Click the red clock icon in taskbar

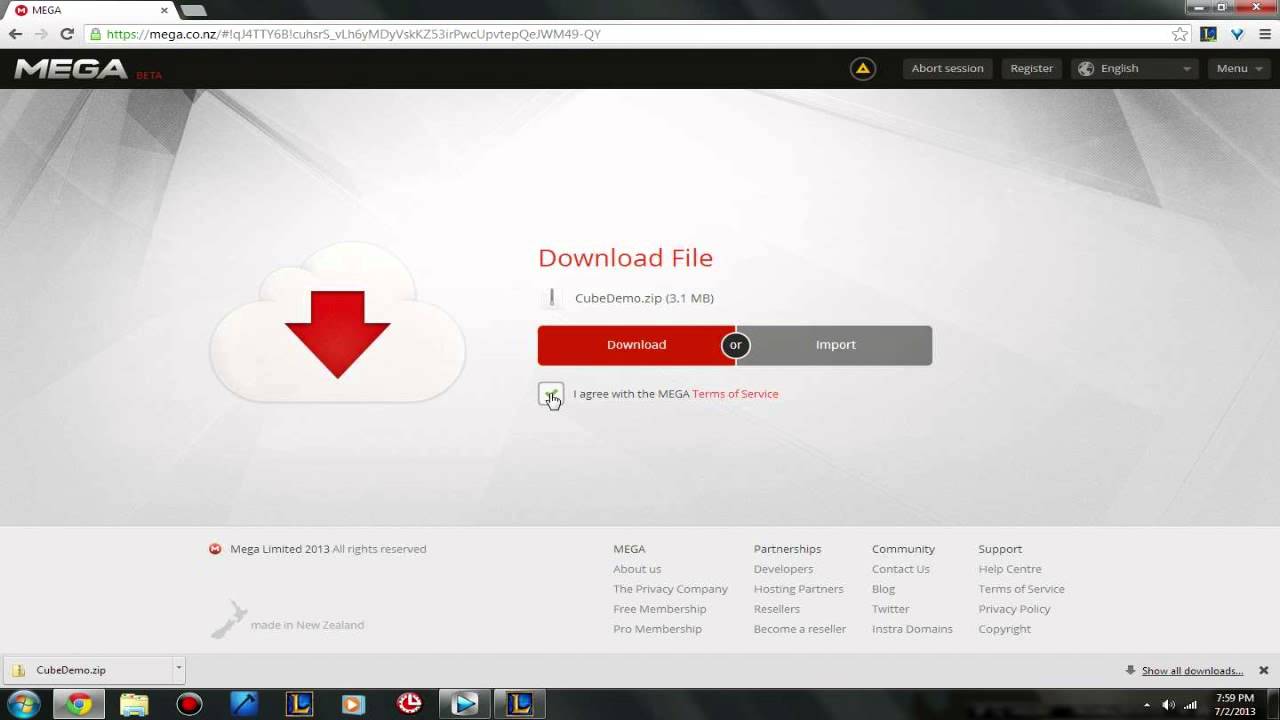[409, 704]
